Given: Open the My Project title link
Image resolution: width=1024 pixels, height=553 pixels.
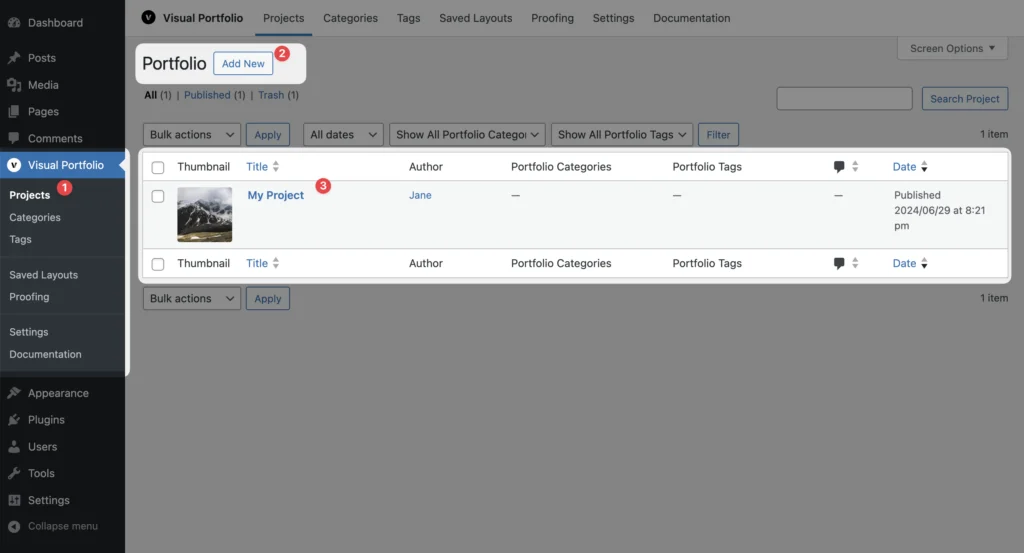Looking at the screenshot, I should pos(276,195).
